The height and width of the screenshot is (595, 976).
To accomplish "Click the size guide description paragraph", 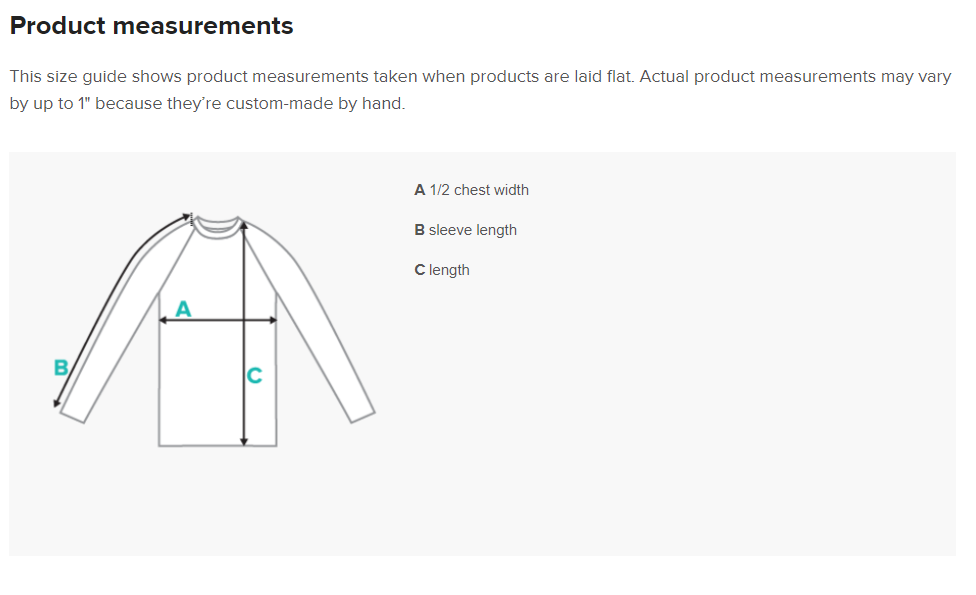I will (x=480, y=90).
